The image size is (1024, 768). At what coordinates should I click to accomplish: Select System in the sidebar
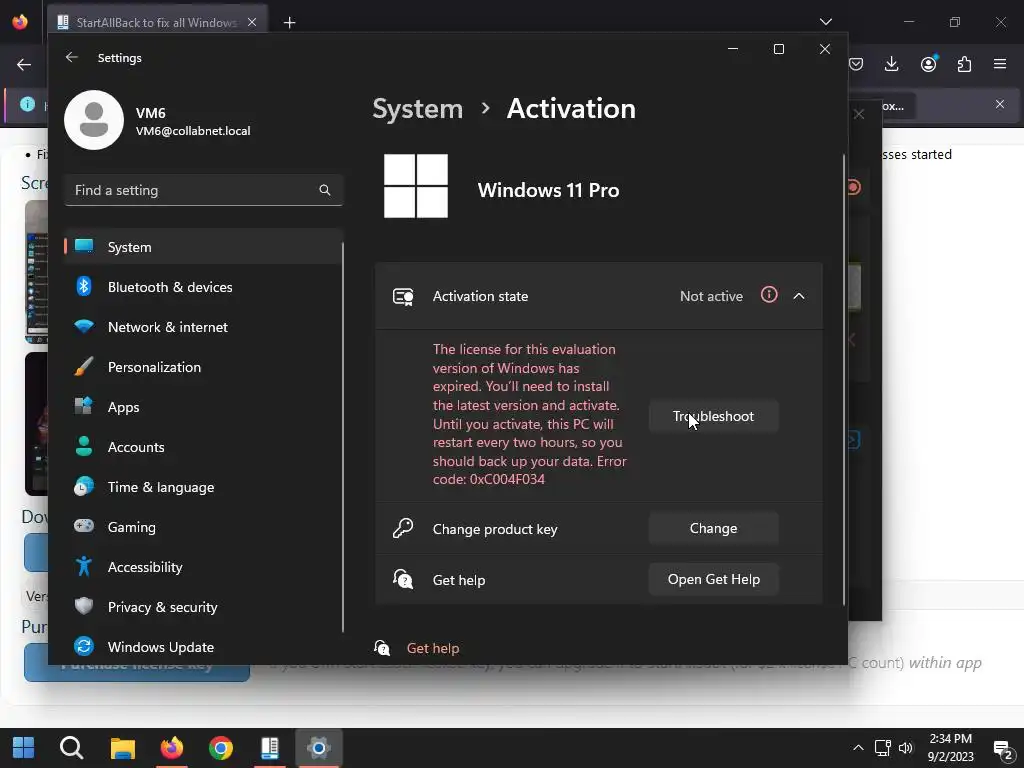[x=203, y=247]
